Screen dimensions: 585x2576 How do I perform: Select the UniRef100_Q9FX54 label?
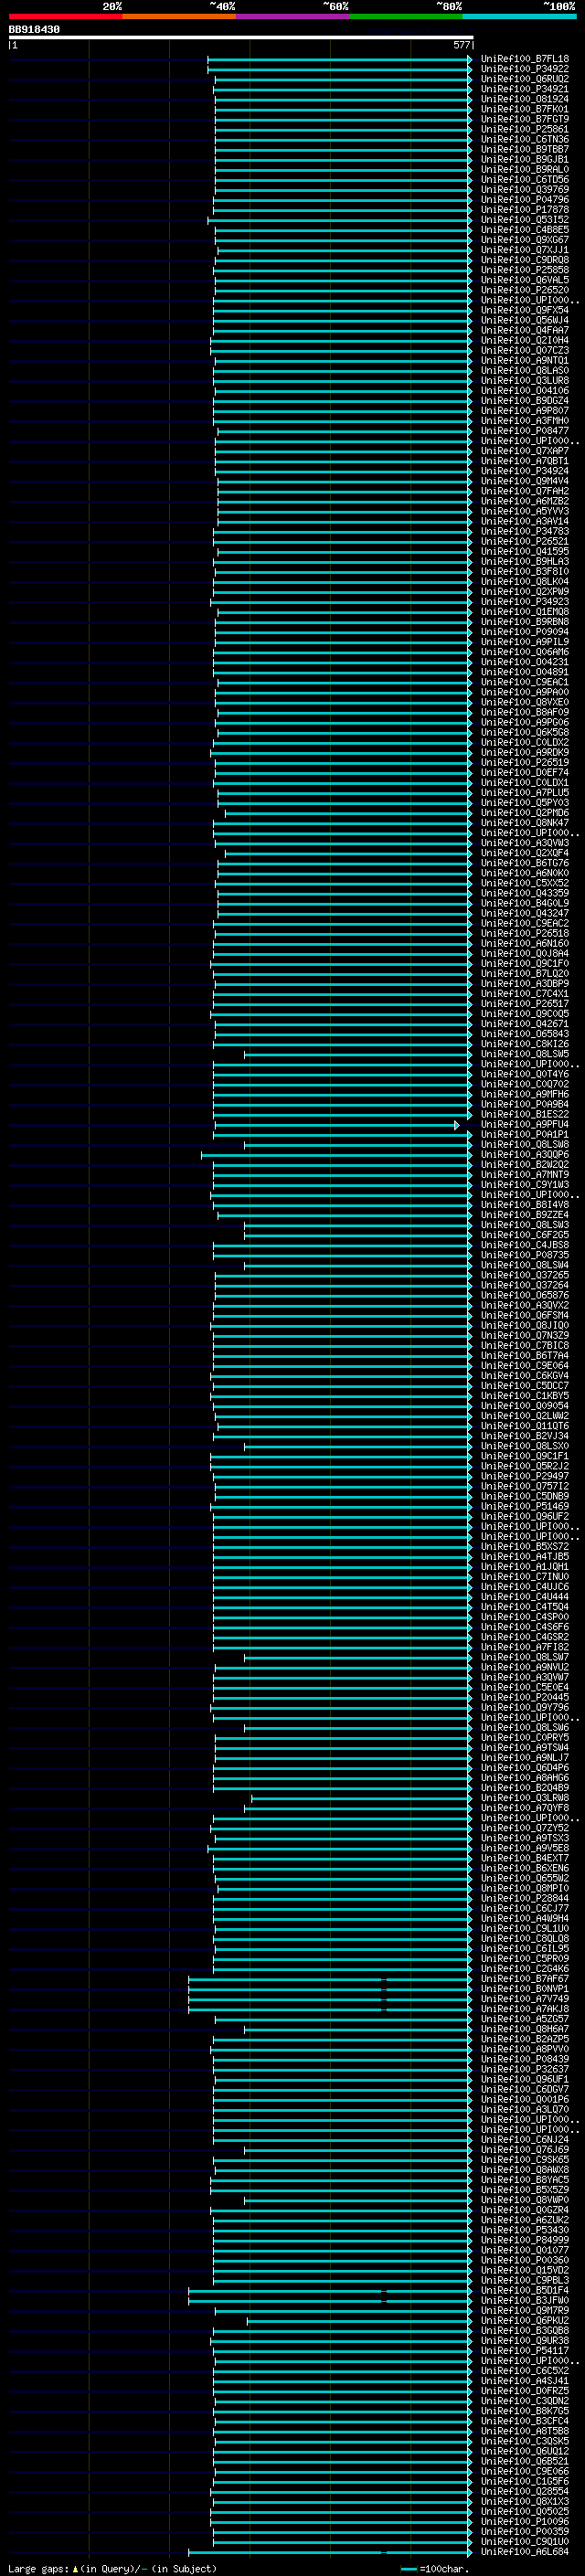pos(524,310)
